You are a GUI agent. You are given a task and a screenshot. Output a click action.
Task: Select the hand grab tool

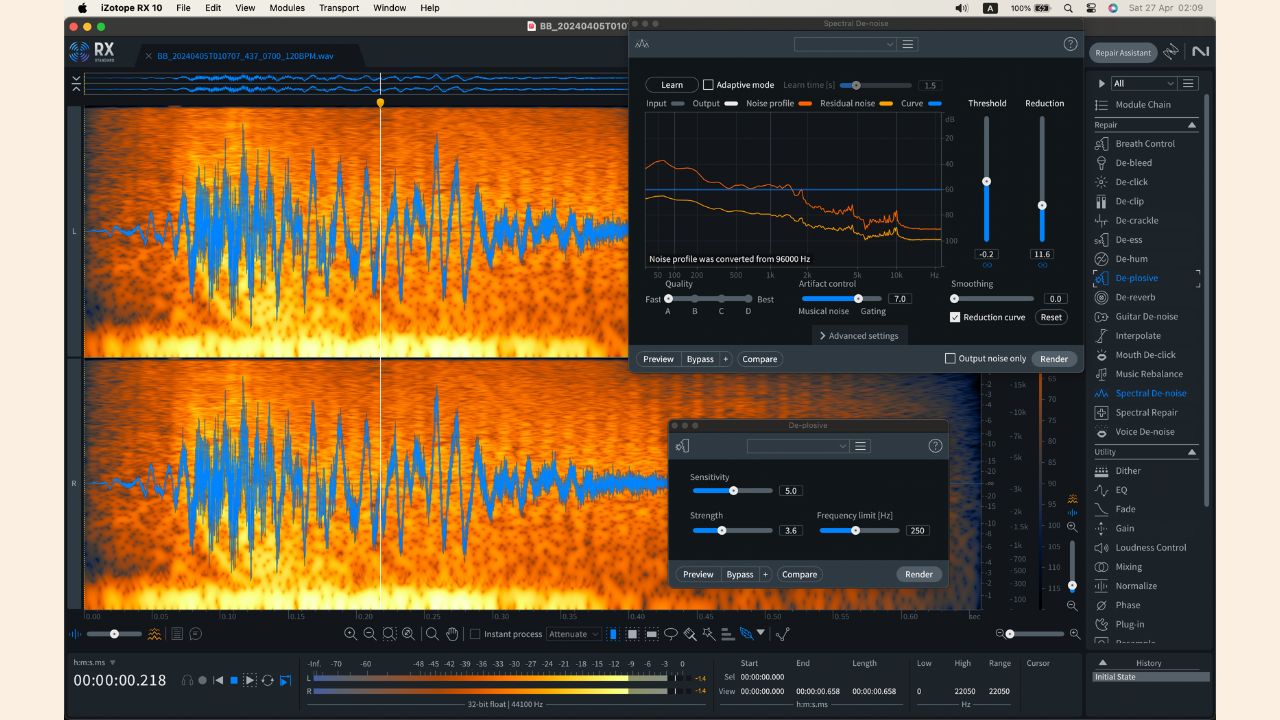(452, 634)
